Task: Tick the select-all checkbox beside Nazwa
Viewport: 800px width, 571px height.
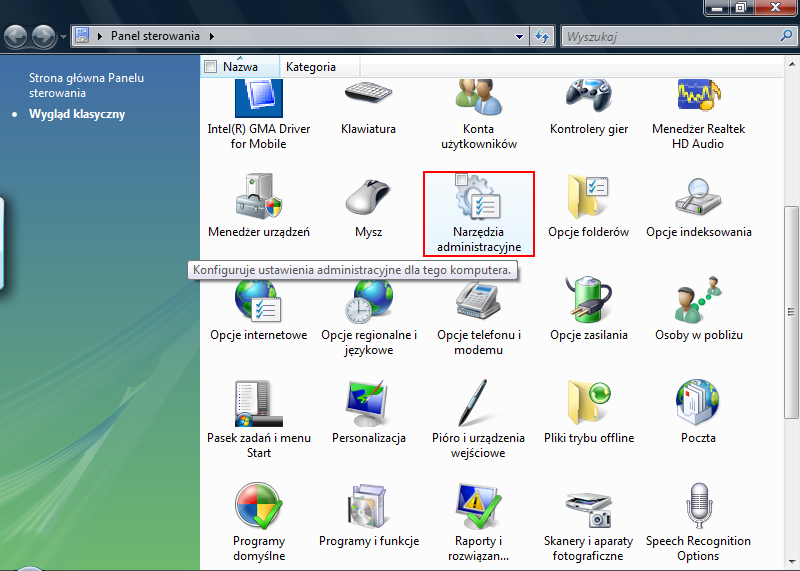Action: 210,67
